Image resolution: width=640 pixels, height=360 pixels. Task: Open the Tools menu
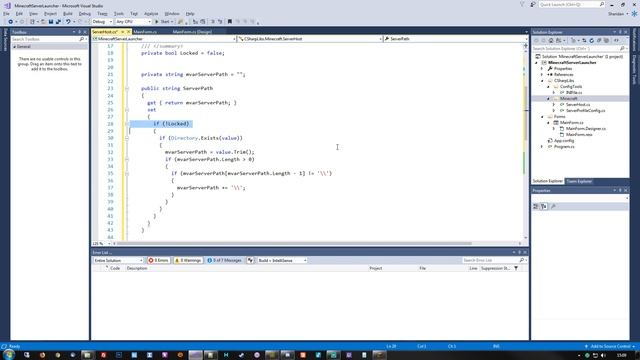click(119, 13)
